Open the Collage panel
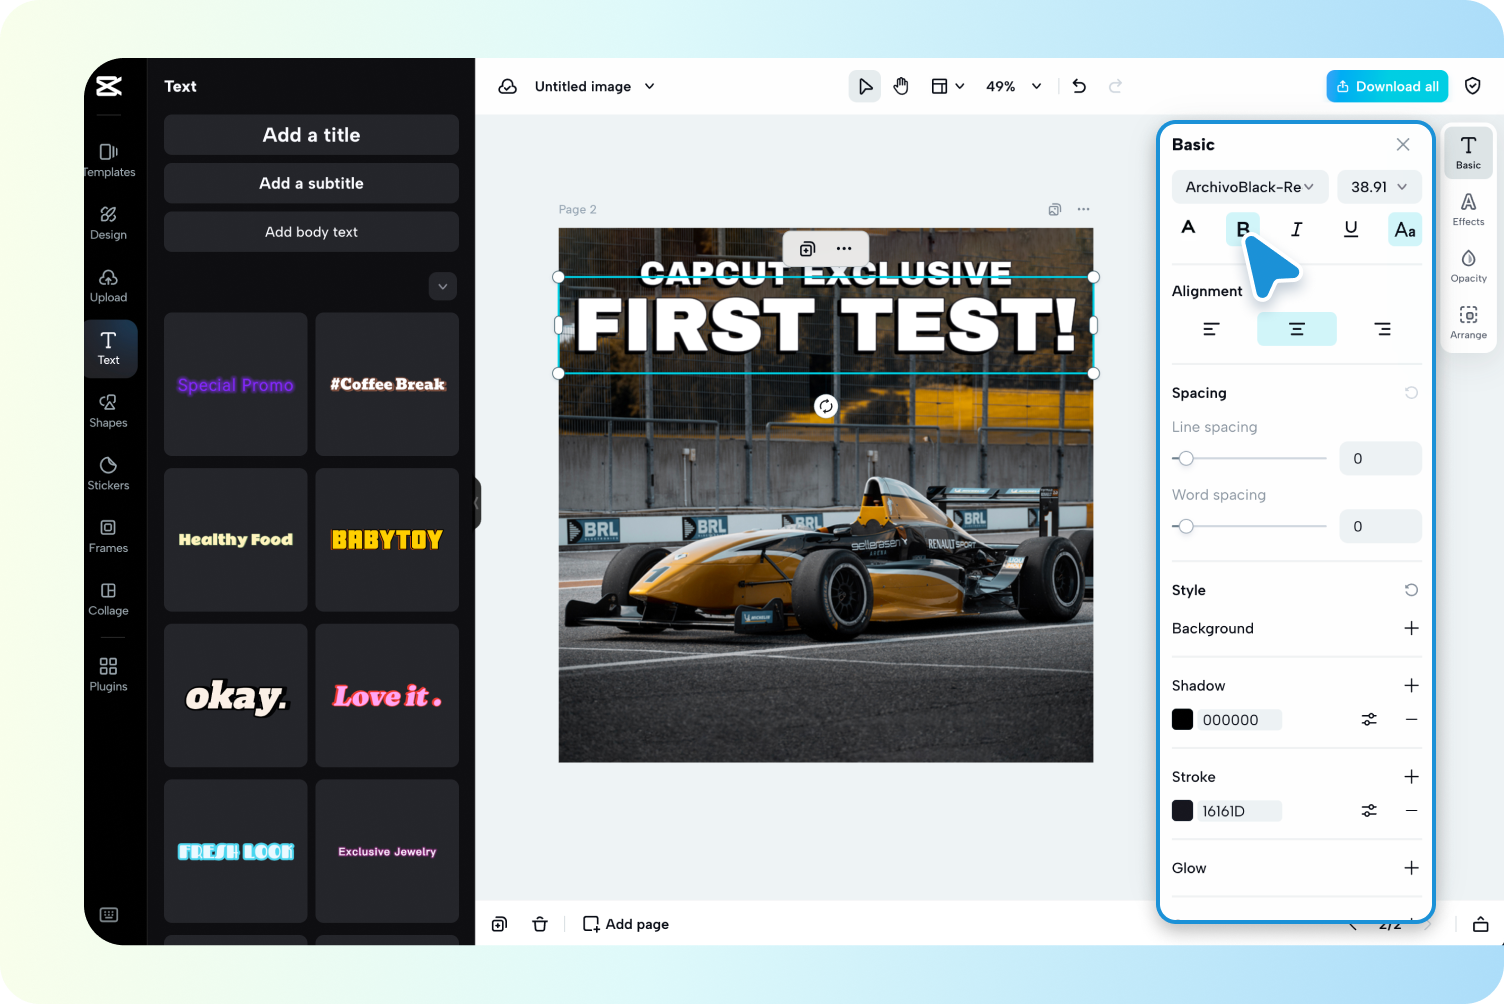Screen dimensions: 1504x1004 108,599
